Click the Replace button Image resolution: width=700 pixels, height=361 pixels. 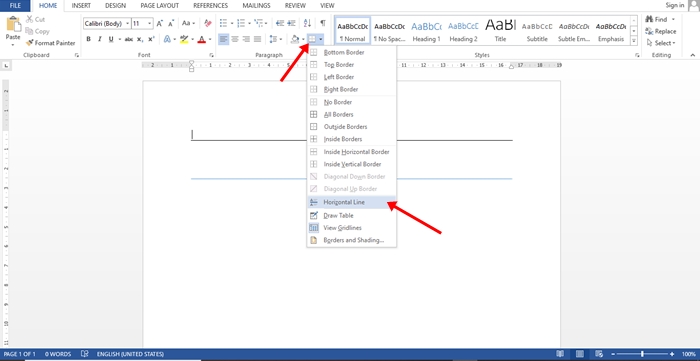[x=661, y=31]
